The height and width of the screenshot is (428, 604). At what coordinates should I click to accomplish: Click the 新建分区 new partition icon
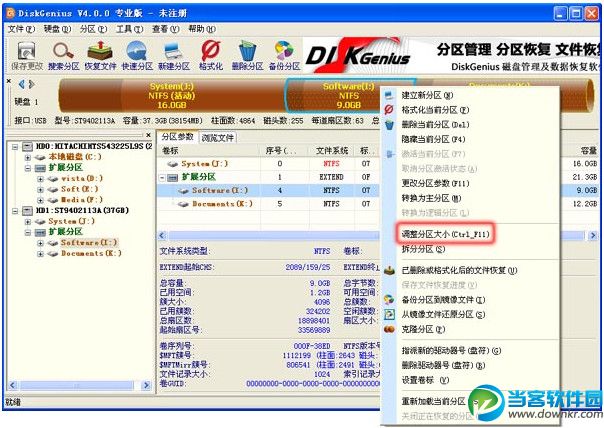[x=174, y=55]
